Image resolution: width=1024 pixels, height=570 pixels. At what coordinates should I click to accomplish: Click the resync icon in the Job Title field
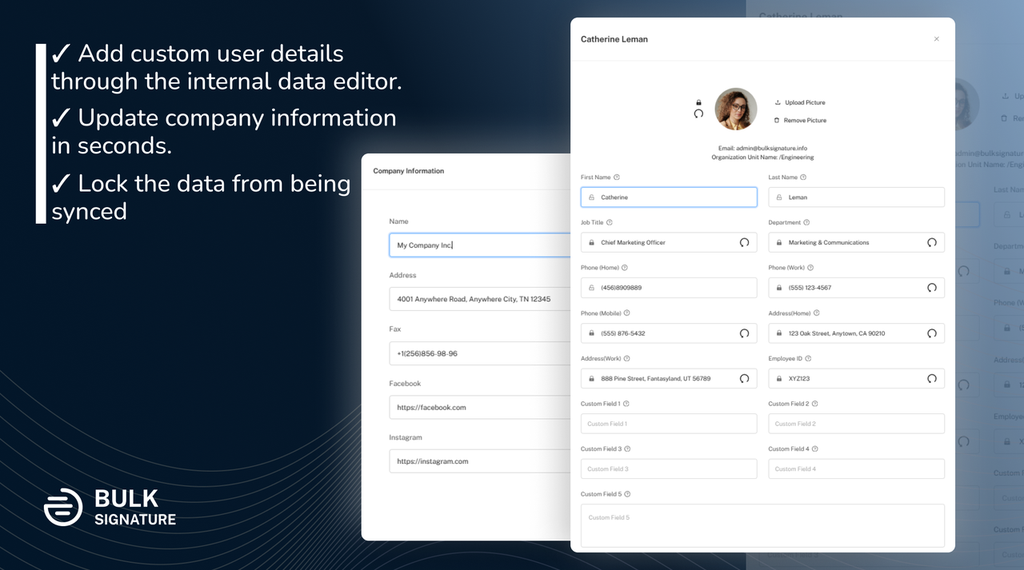point(744,242)
